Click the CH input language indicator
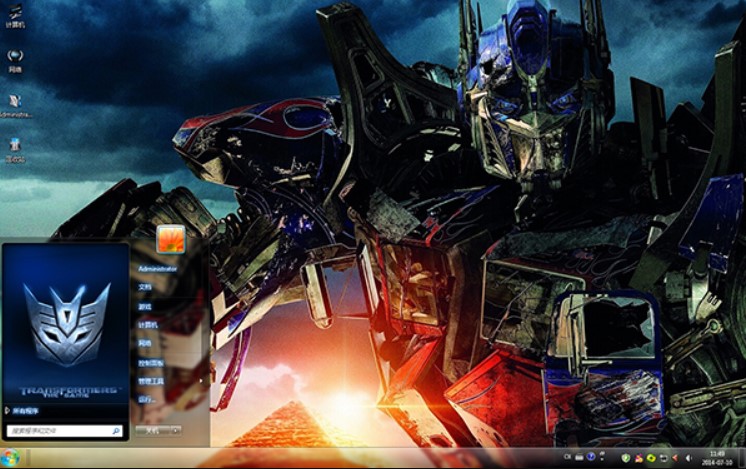 [x=567, y=457]
